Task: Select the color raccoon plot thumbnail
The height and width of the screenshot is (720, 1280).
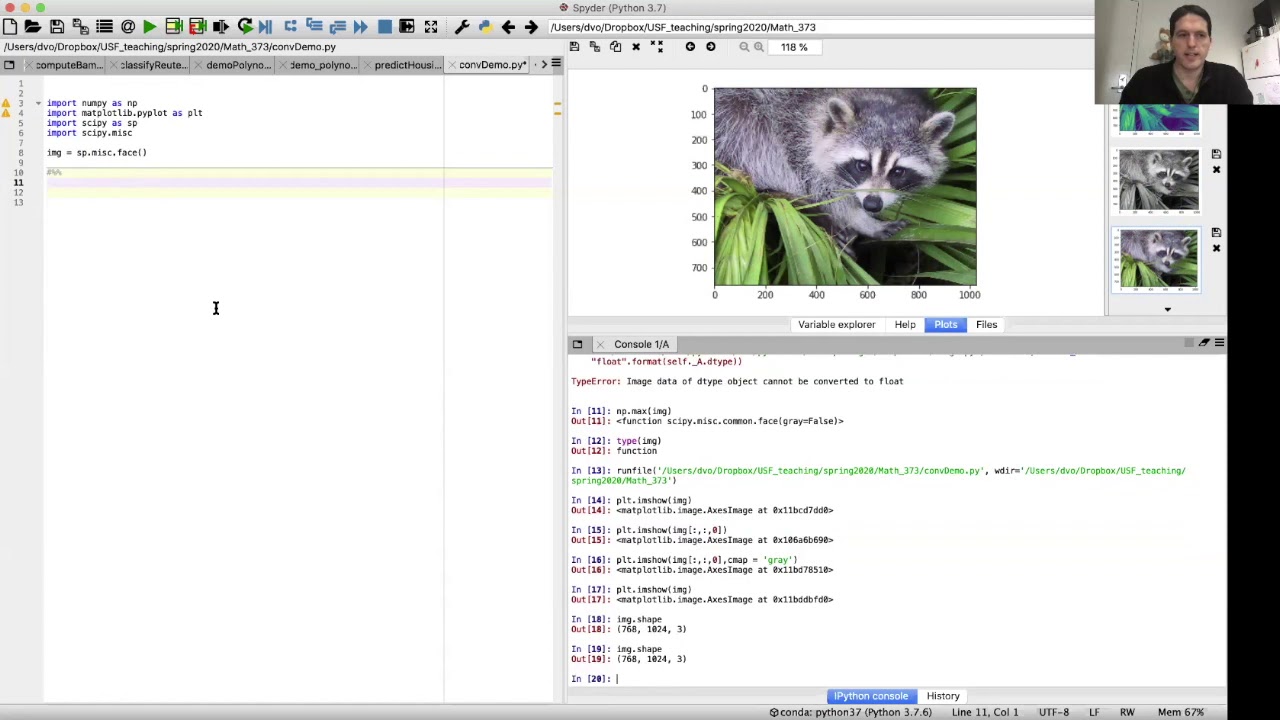Action: [x=1158, y=260]
